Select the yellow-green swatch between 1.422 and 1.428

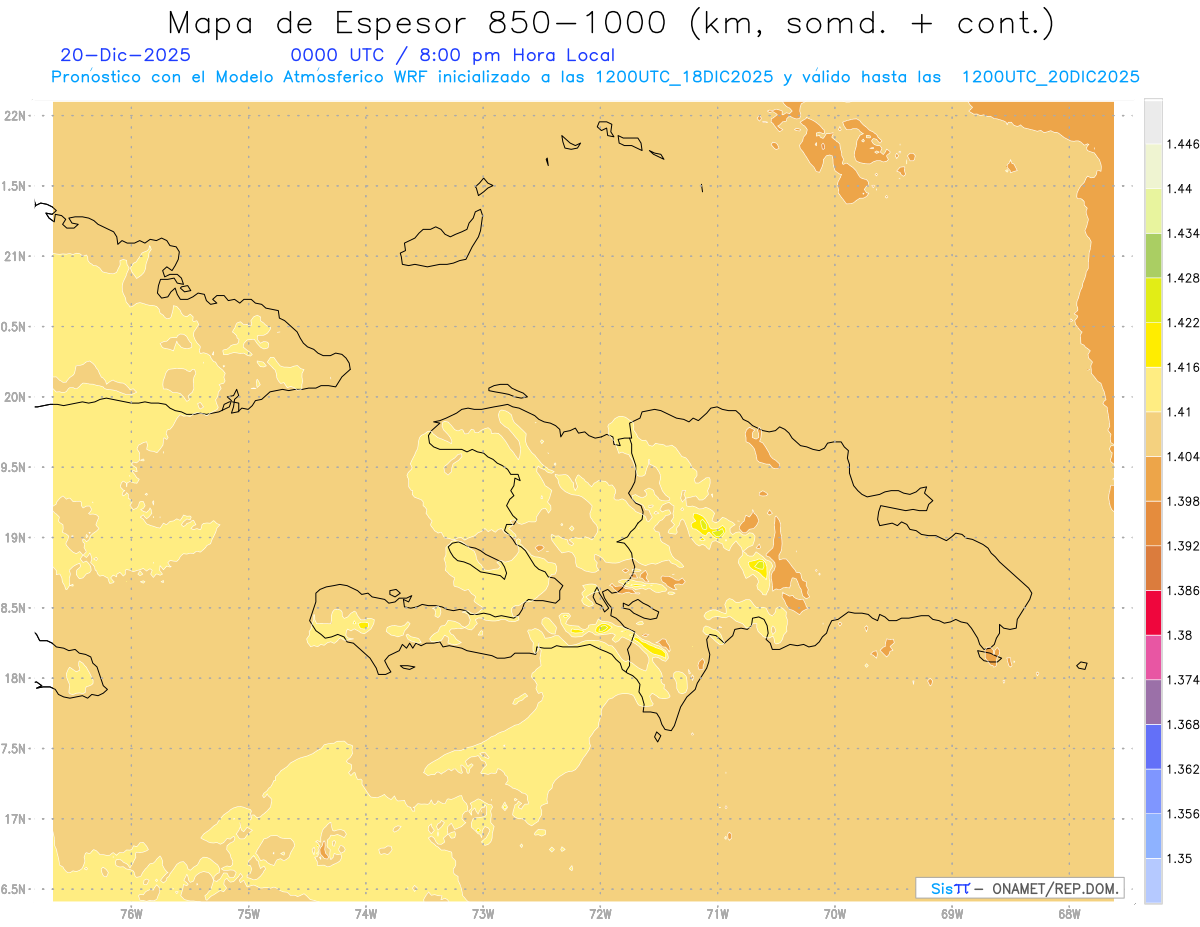(x=1153, y=300)
